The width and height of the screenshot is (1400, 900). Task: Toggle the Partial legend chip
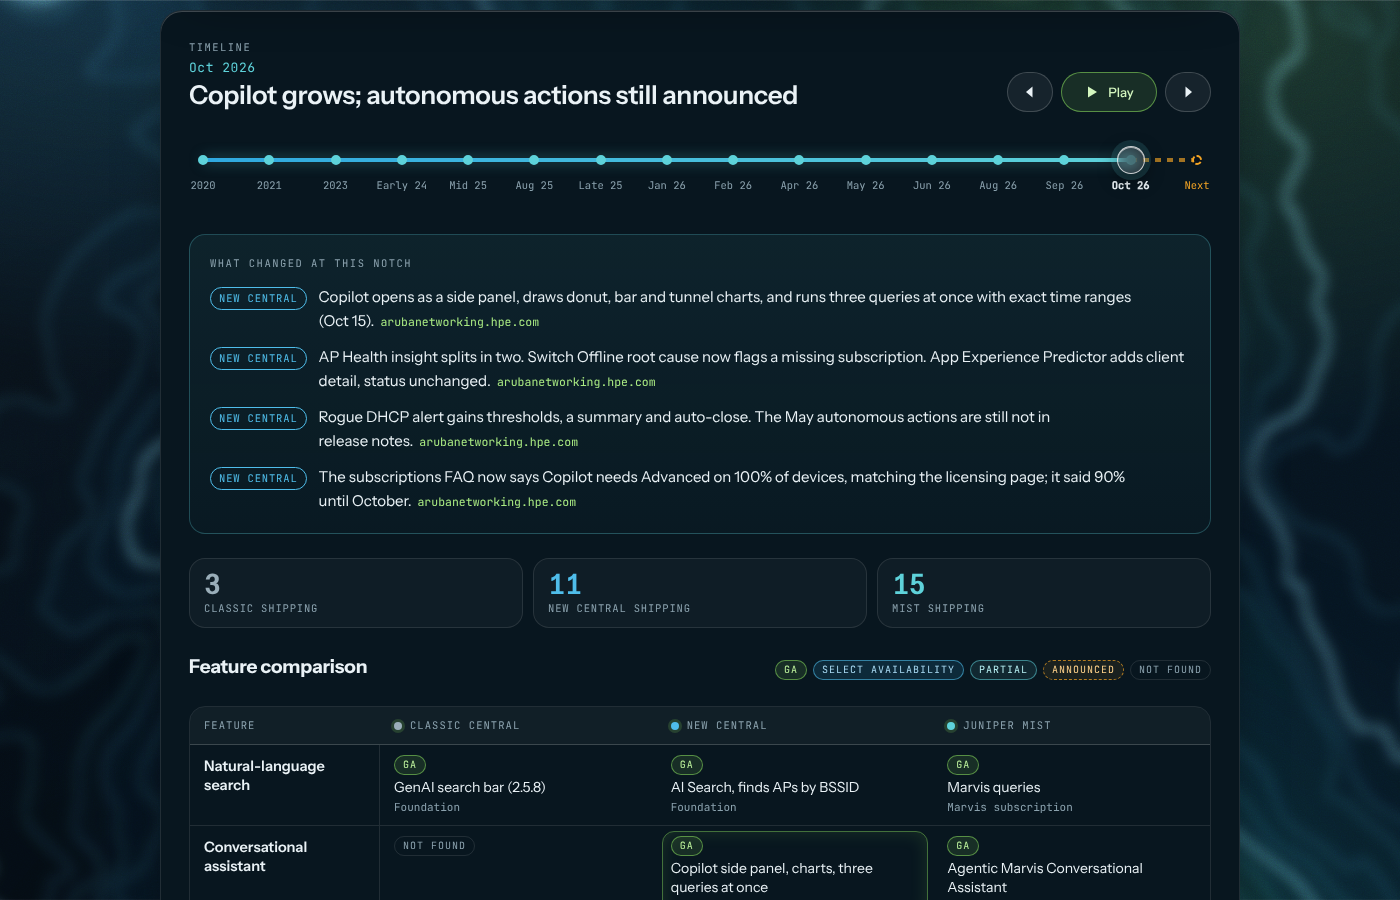tap(1003, 670)
